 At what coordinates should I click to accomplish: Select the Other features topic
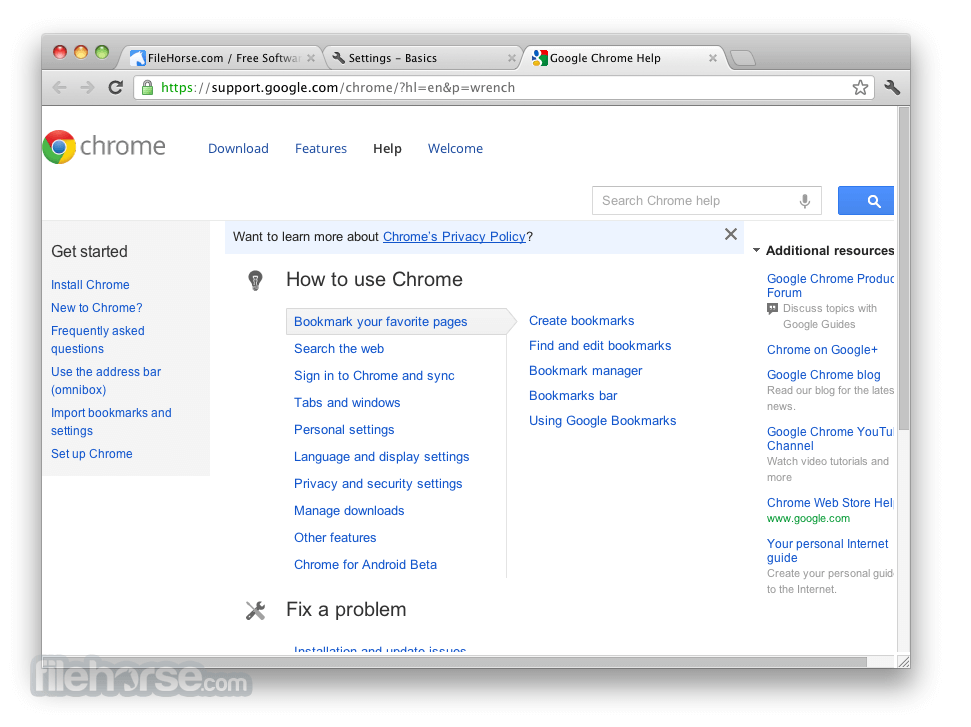[335, 538]
